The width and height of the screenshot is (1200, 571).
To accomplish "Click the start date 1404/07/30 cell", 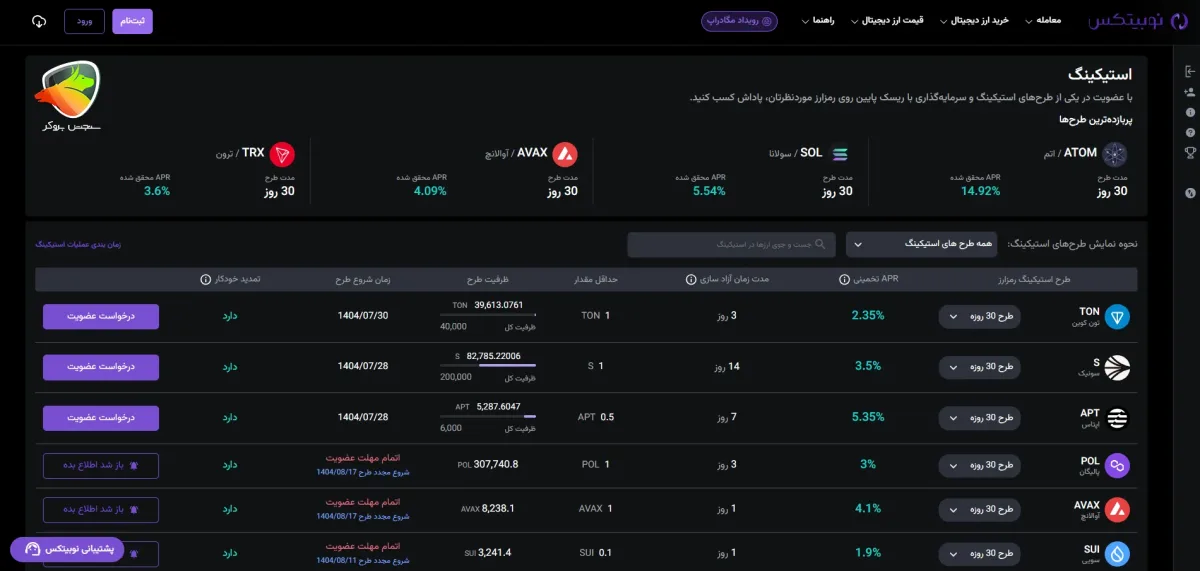I will [362, 316].
